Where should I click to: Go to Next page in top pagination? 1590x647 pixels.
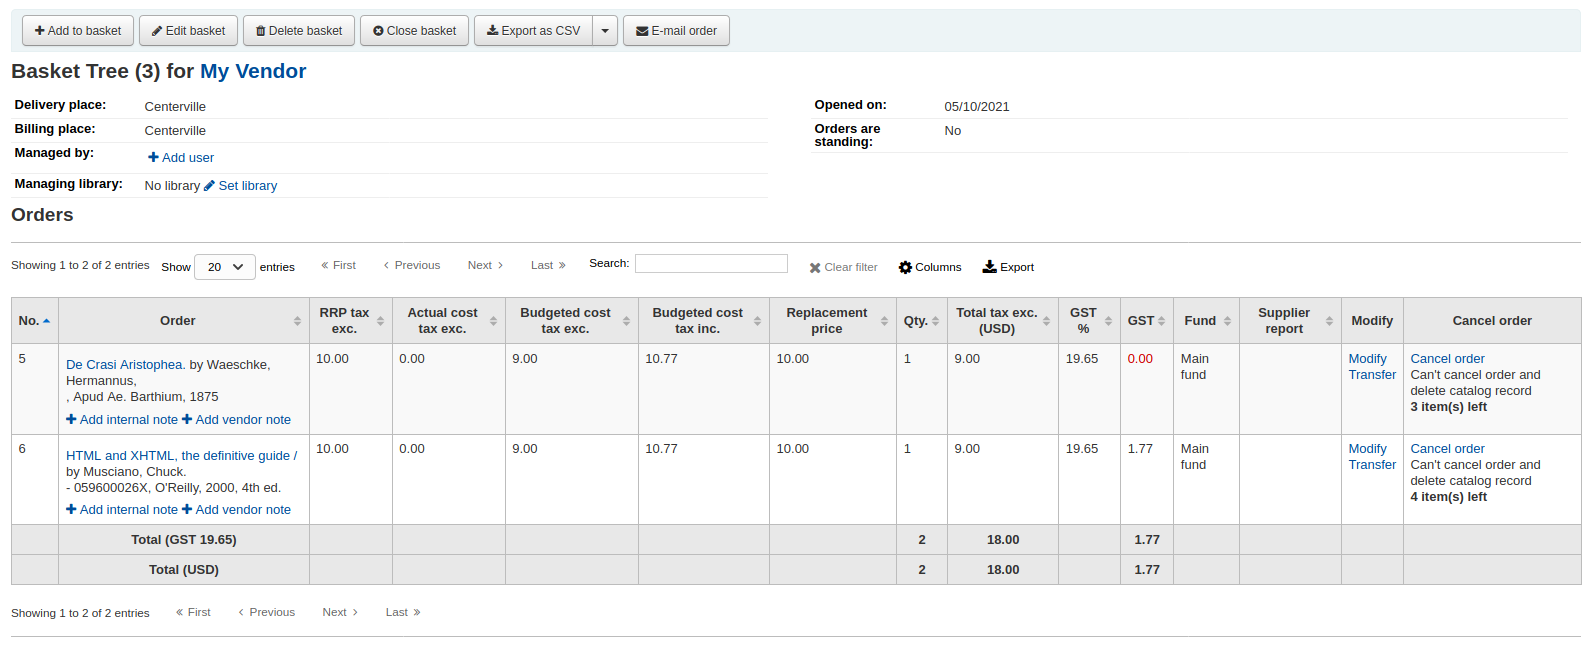[x=485, y=265]
